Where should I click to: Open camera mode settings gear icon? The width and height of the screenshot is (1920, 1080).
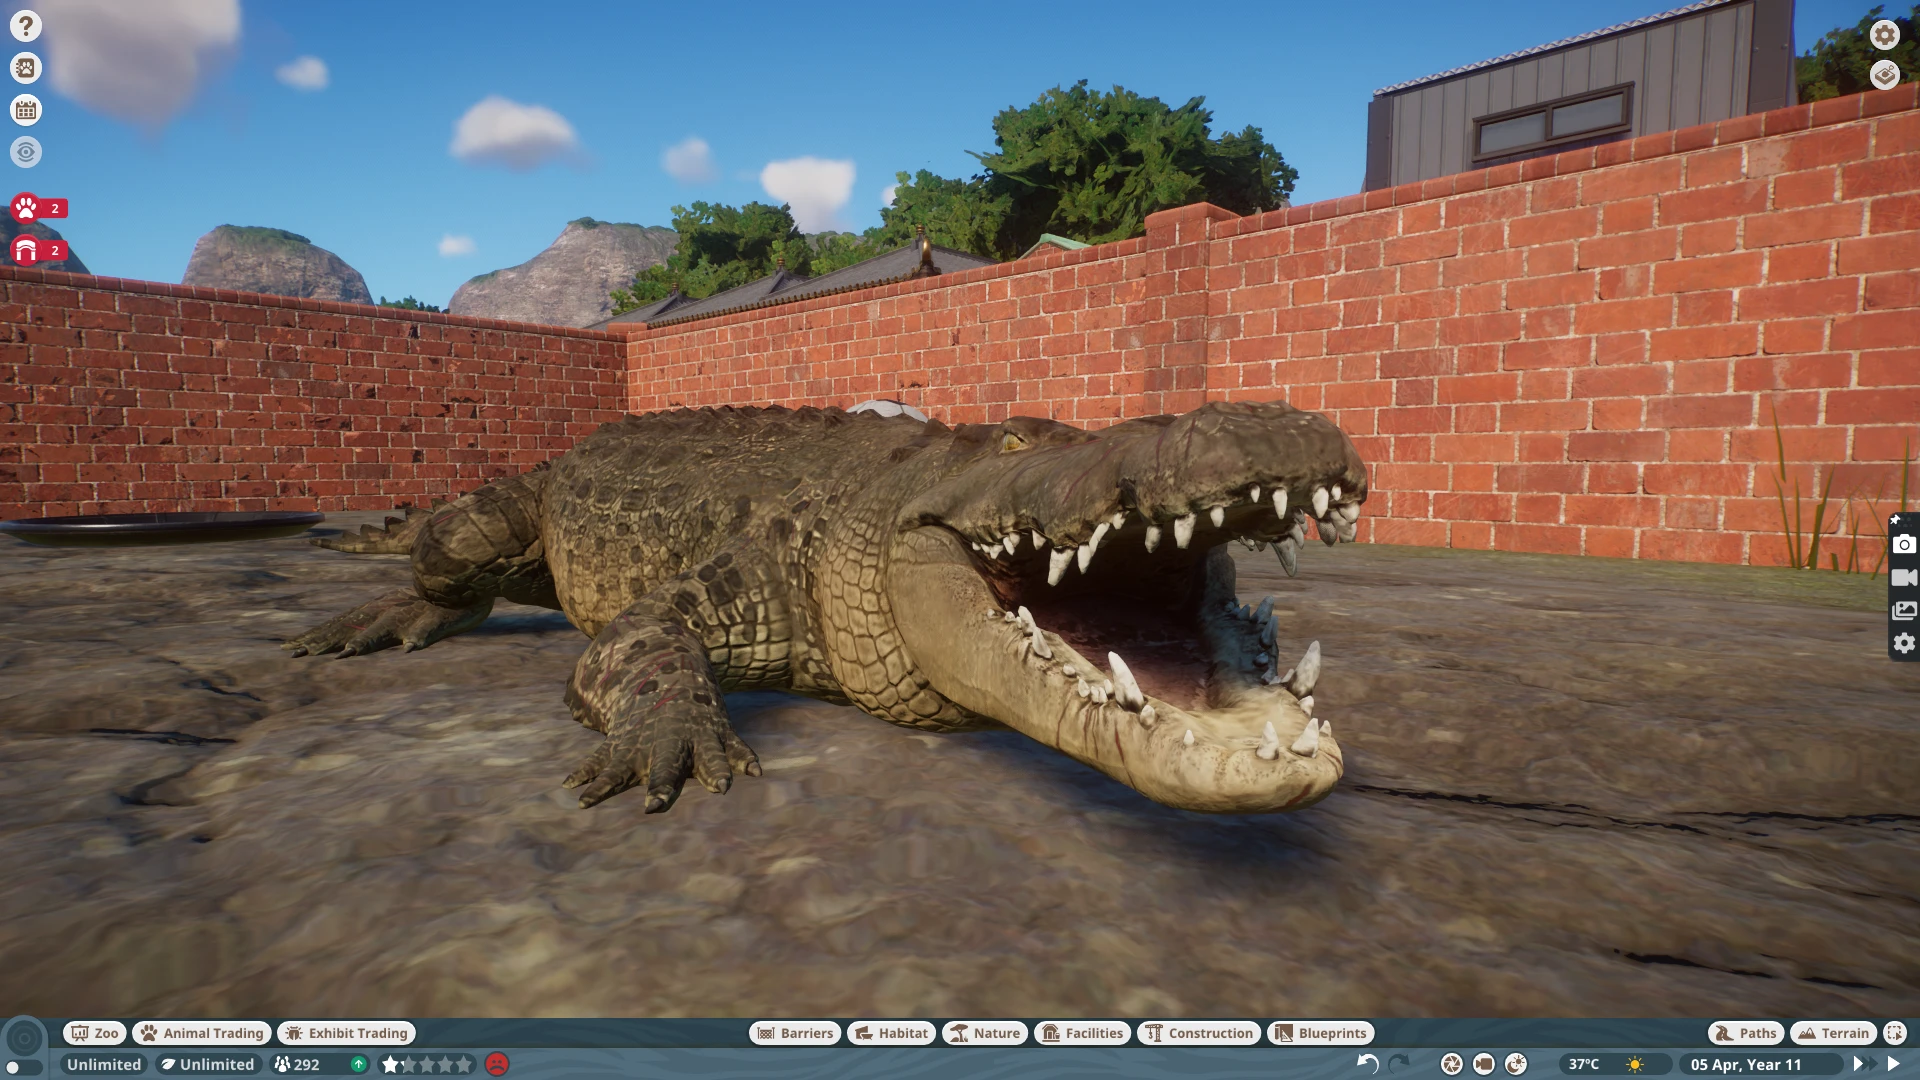(1904, 643)
